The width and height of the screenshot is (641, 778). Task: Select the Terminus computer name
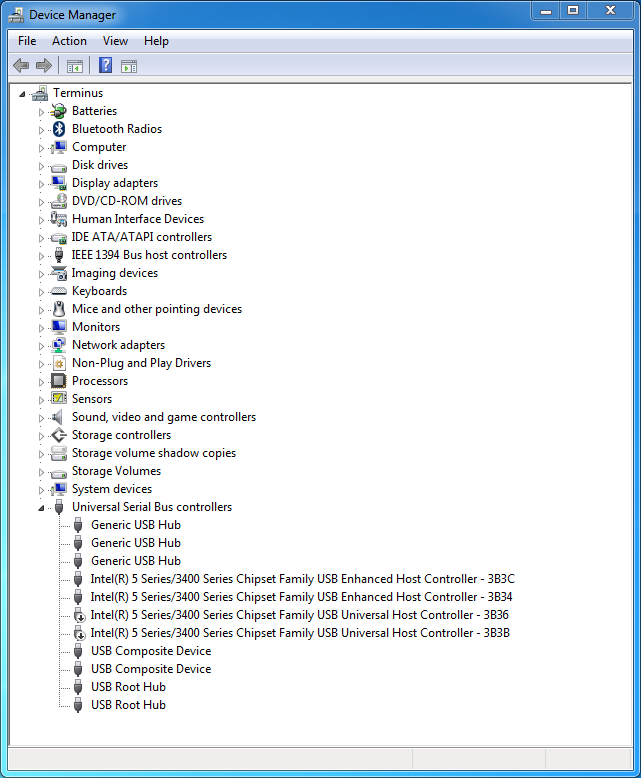click(78, 93)
